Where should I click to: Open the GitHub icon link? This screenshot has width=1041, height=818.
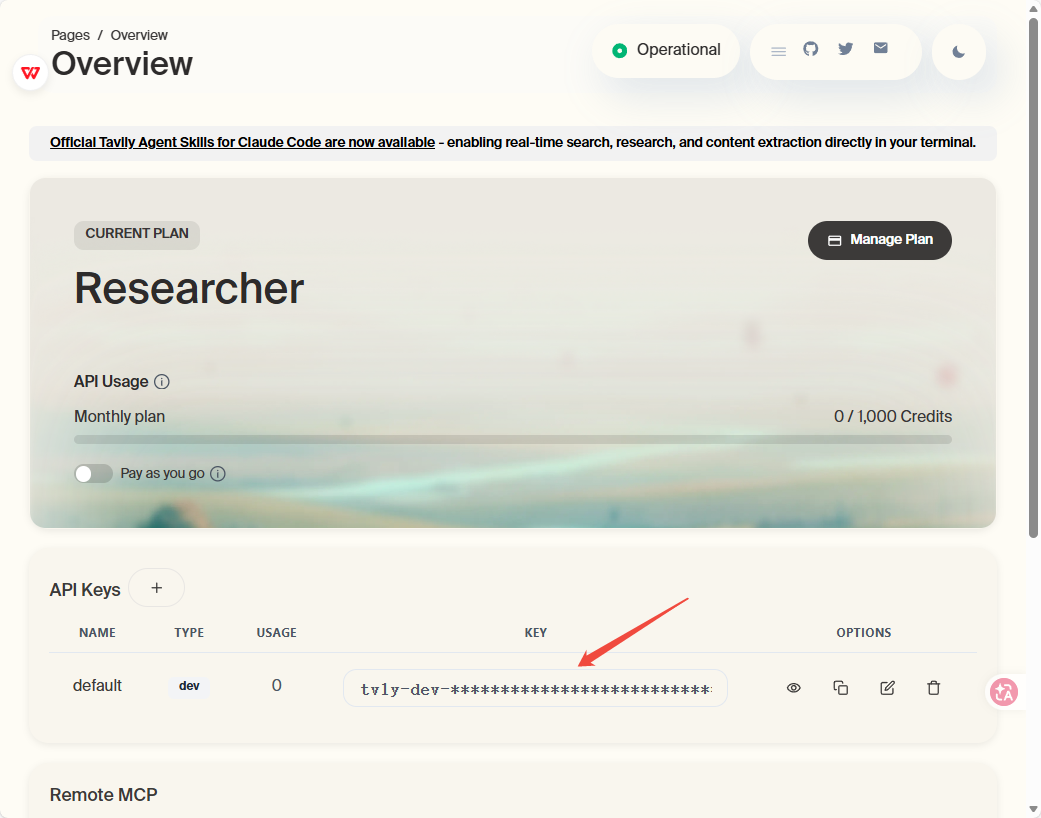pos(811,48)
